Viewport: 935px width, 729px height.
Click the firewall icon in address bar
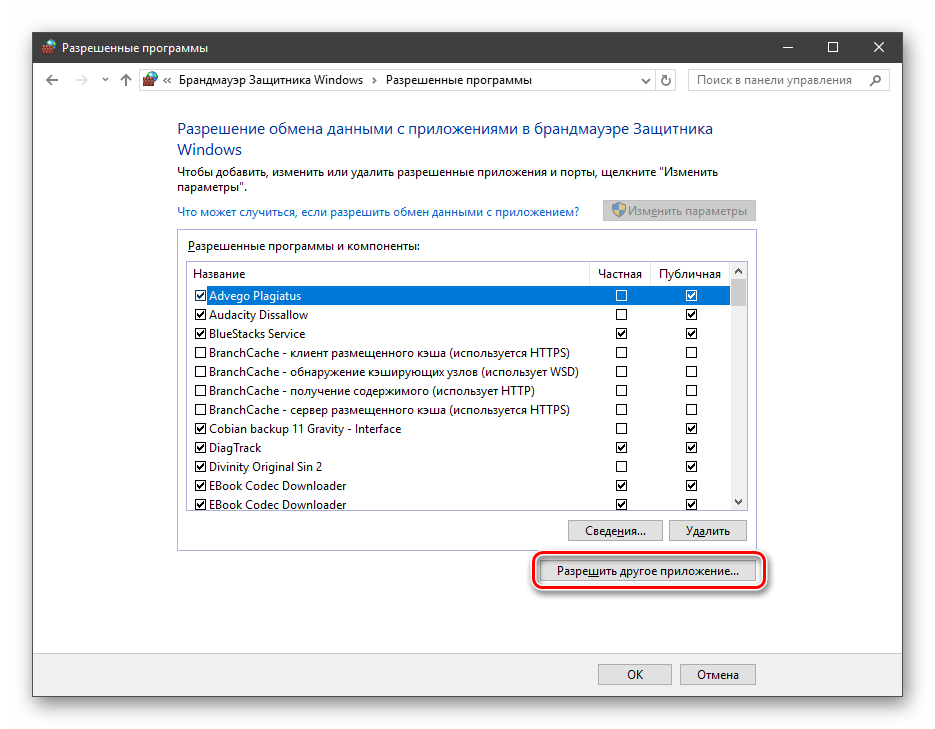150,80
